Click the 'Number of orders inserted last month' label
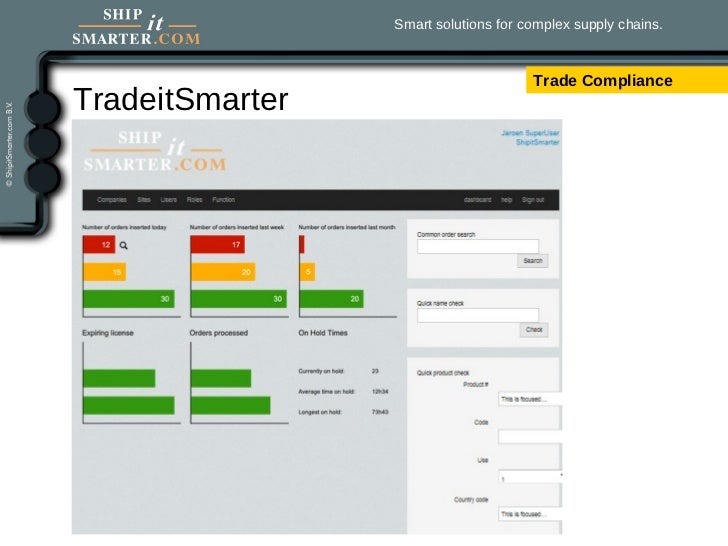This screenshot has width=728, height=546. coord(347,227)
